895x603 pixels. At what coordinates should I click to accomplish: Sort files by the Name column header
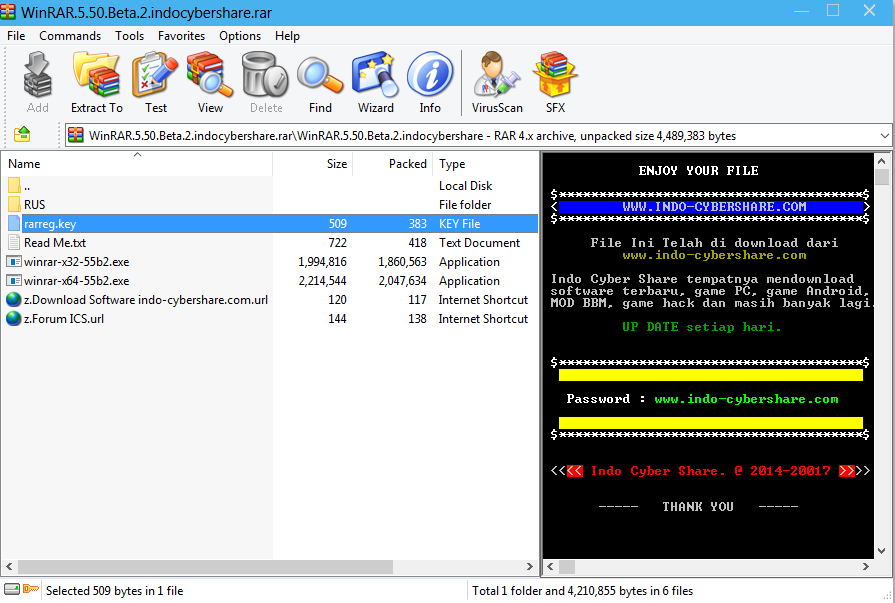click(x=137, y=164)
